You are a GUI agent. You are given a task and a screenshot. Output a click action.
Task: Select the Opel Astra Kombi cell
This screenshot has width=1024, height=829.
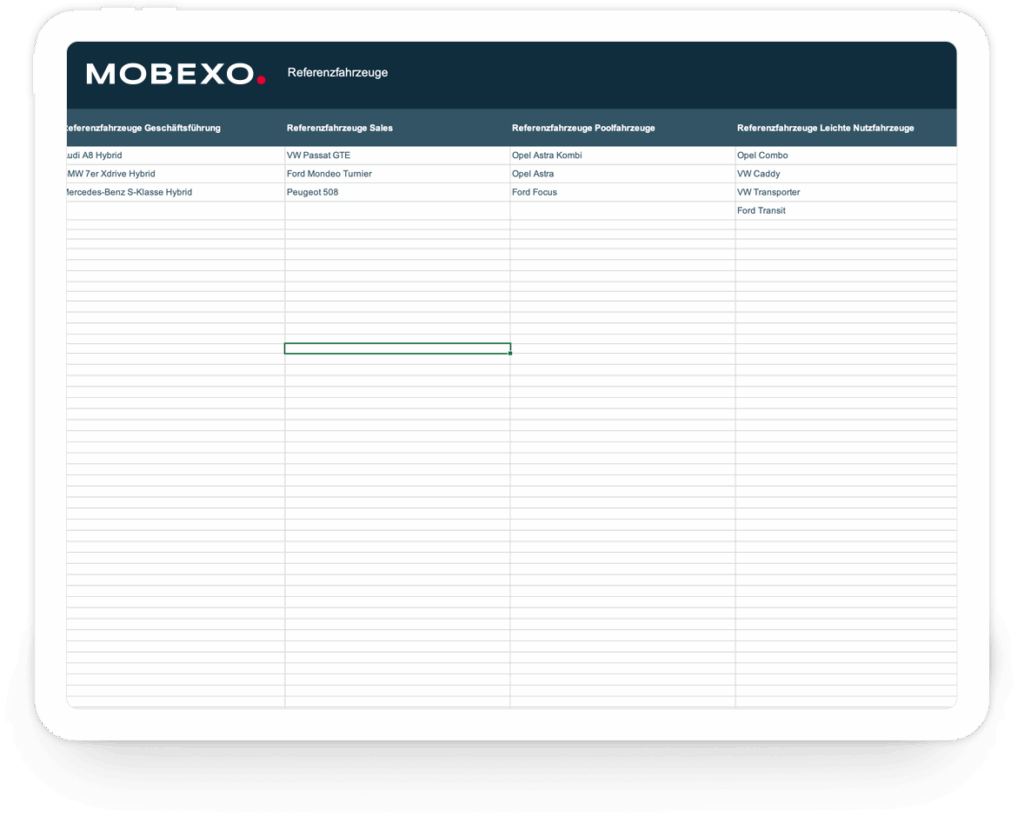coord(546,156)
